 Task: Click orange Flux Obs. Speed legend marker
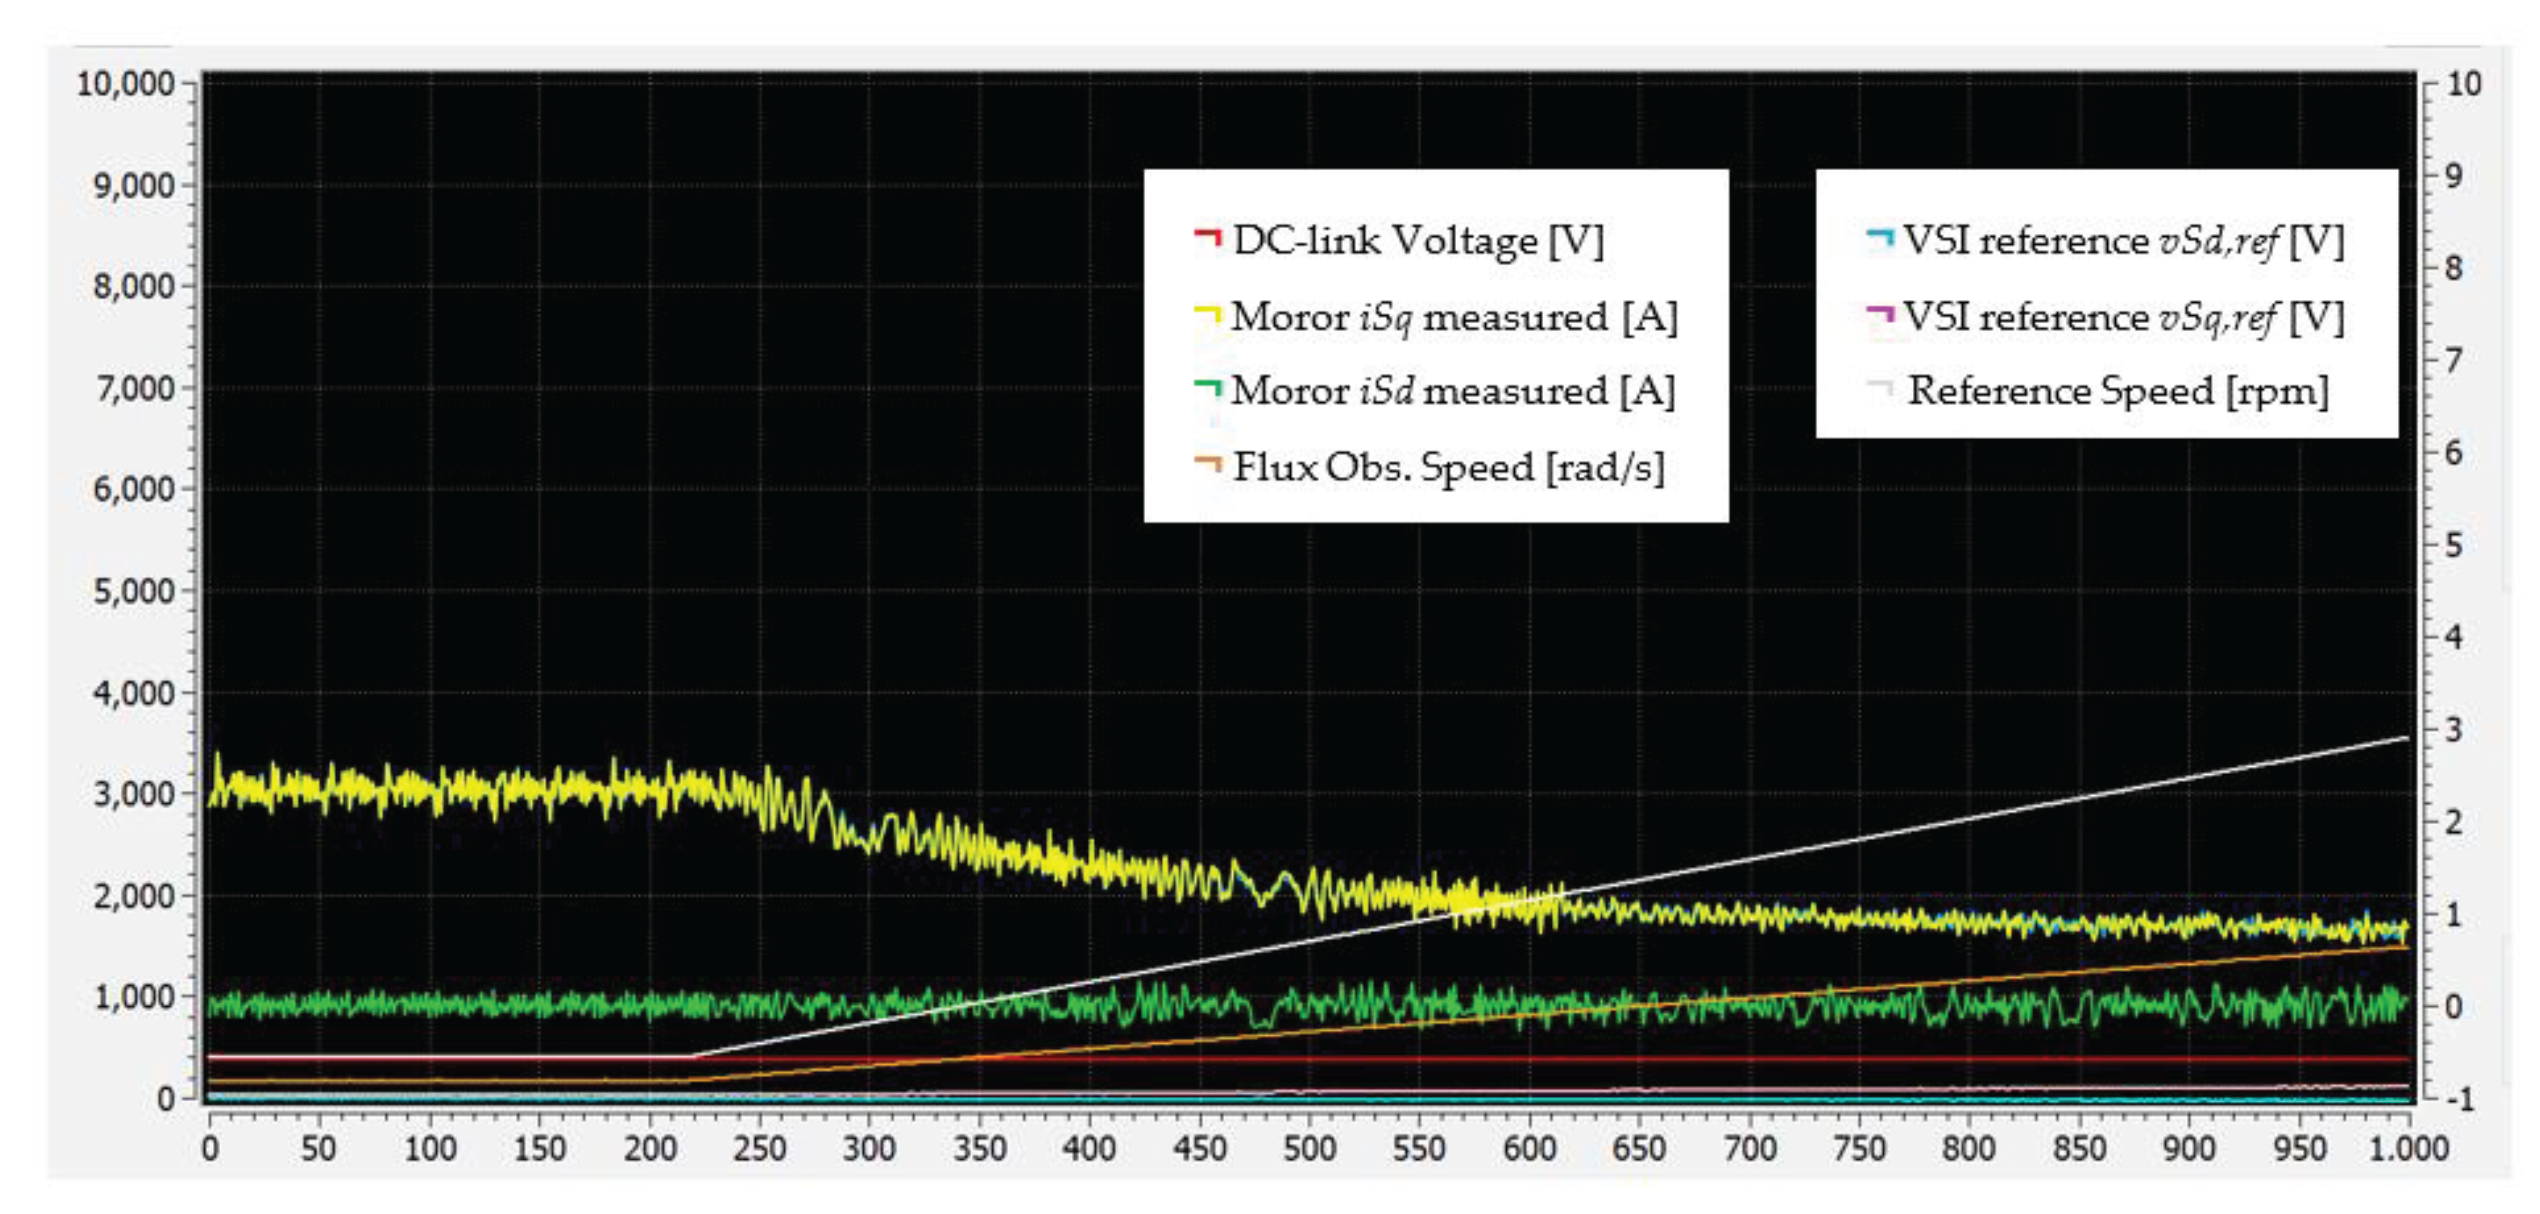point(1208,465)
